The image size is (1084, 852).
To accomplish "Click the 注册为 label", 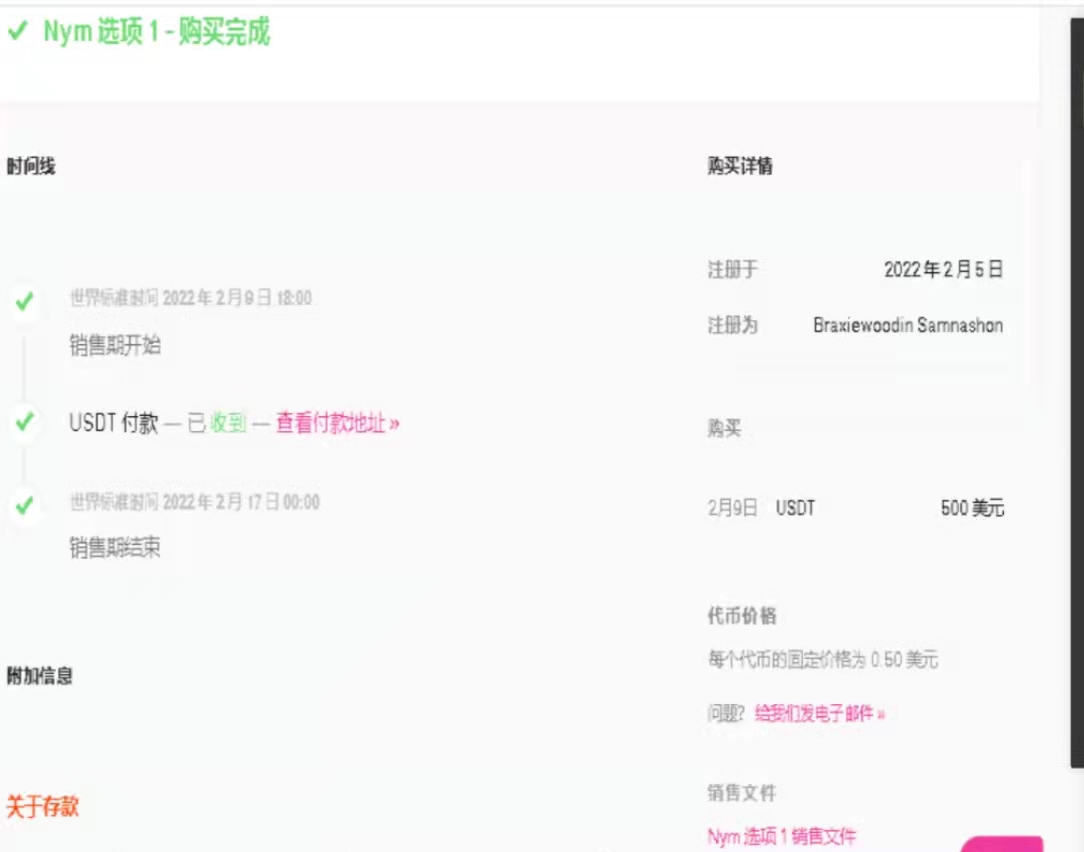I will coord(733,325).
